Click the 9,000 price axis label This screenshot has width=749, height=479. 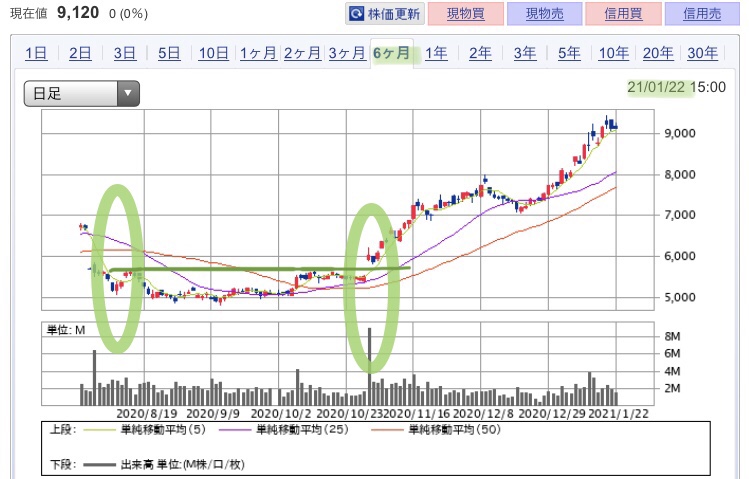tap(680, 133)
